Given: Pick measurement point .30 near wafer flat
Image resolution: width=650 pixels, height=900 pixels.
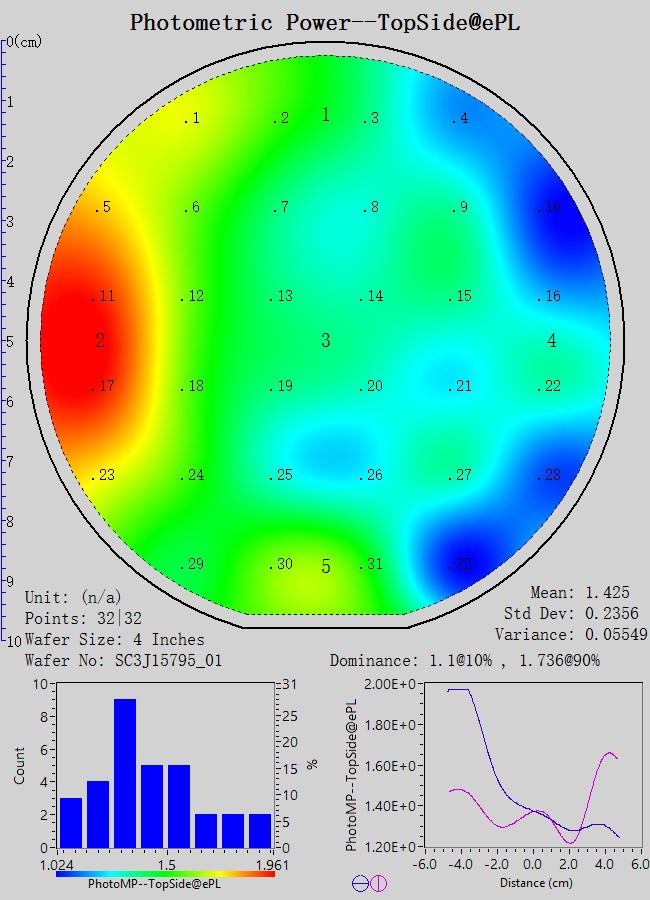Looking at the screenshot, I should tap(281, 565).
